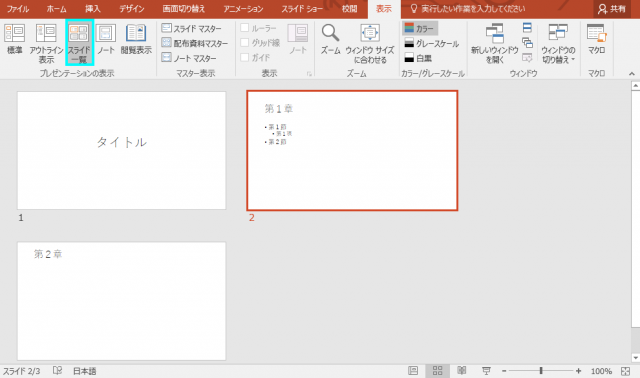This screenshot has height=378, width=640.
Task: Open Handout Master (配布資料マスター)
Action: (x=195, y=43)
